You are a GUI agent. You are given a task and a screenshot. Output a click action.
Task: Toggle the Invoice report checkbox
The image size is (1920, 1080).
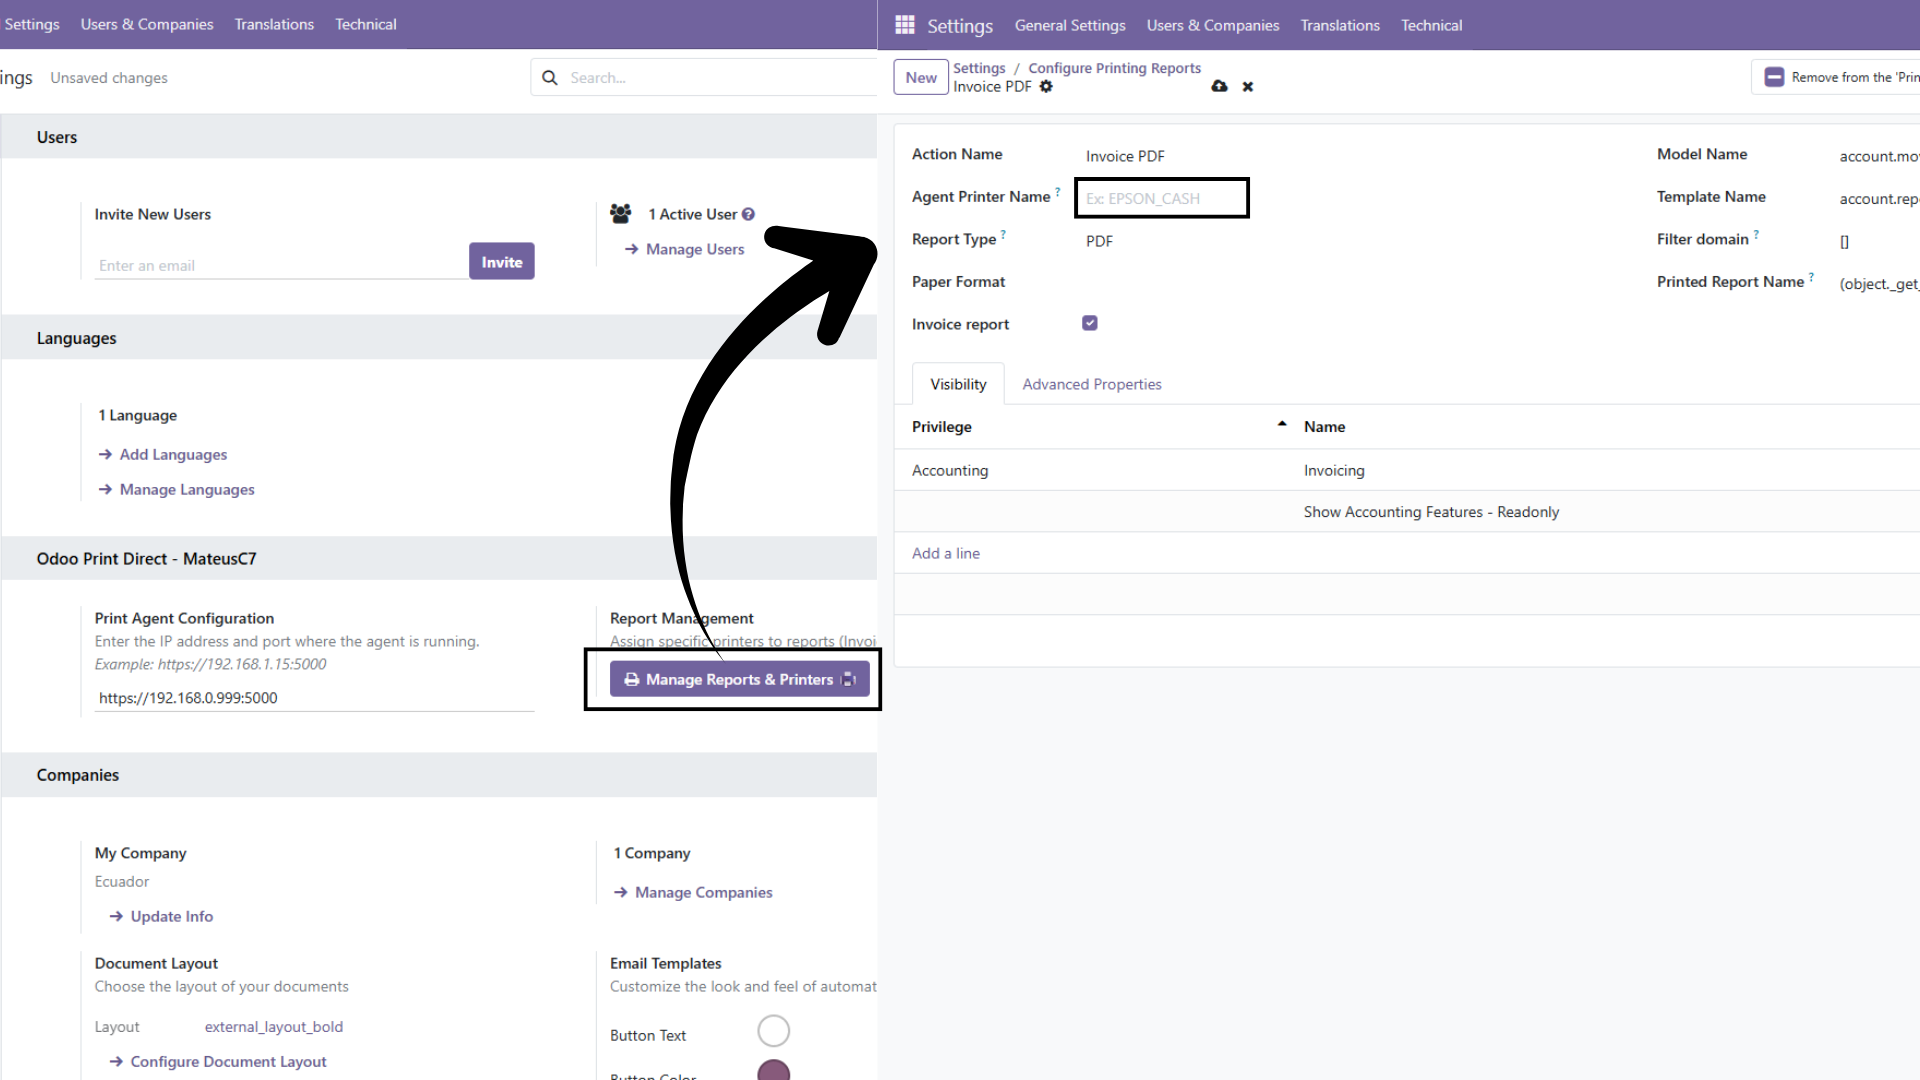[x=1090, y=323]
